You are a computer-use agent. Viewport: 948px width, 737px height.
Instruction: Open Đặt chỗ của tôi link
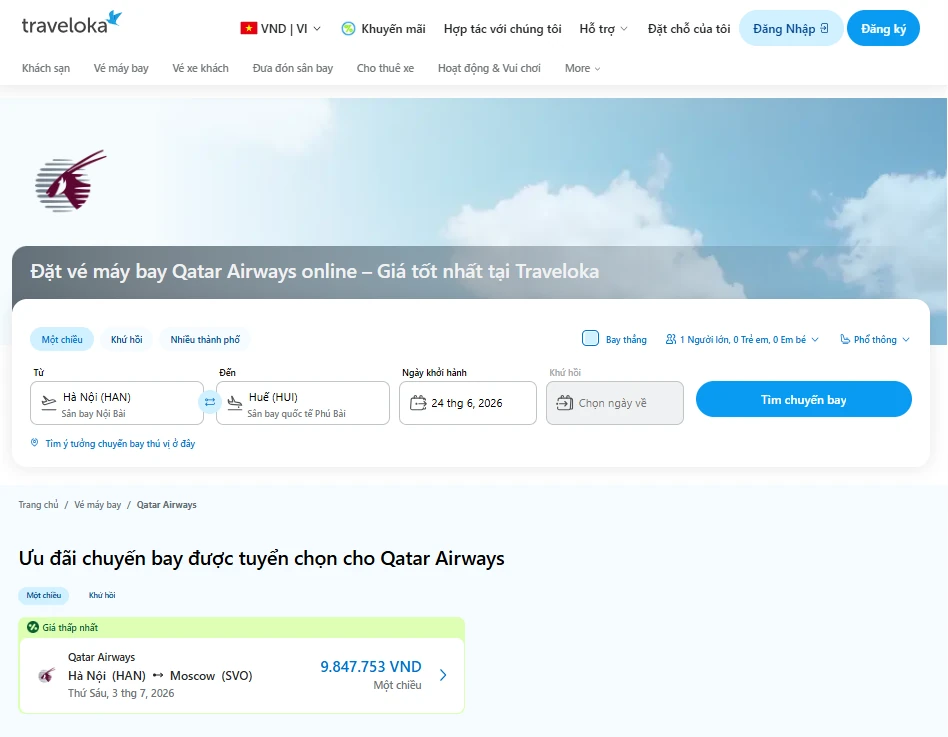point(689,28)
